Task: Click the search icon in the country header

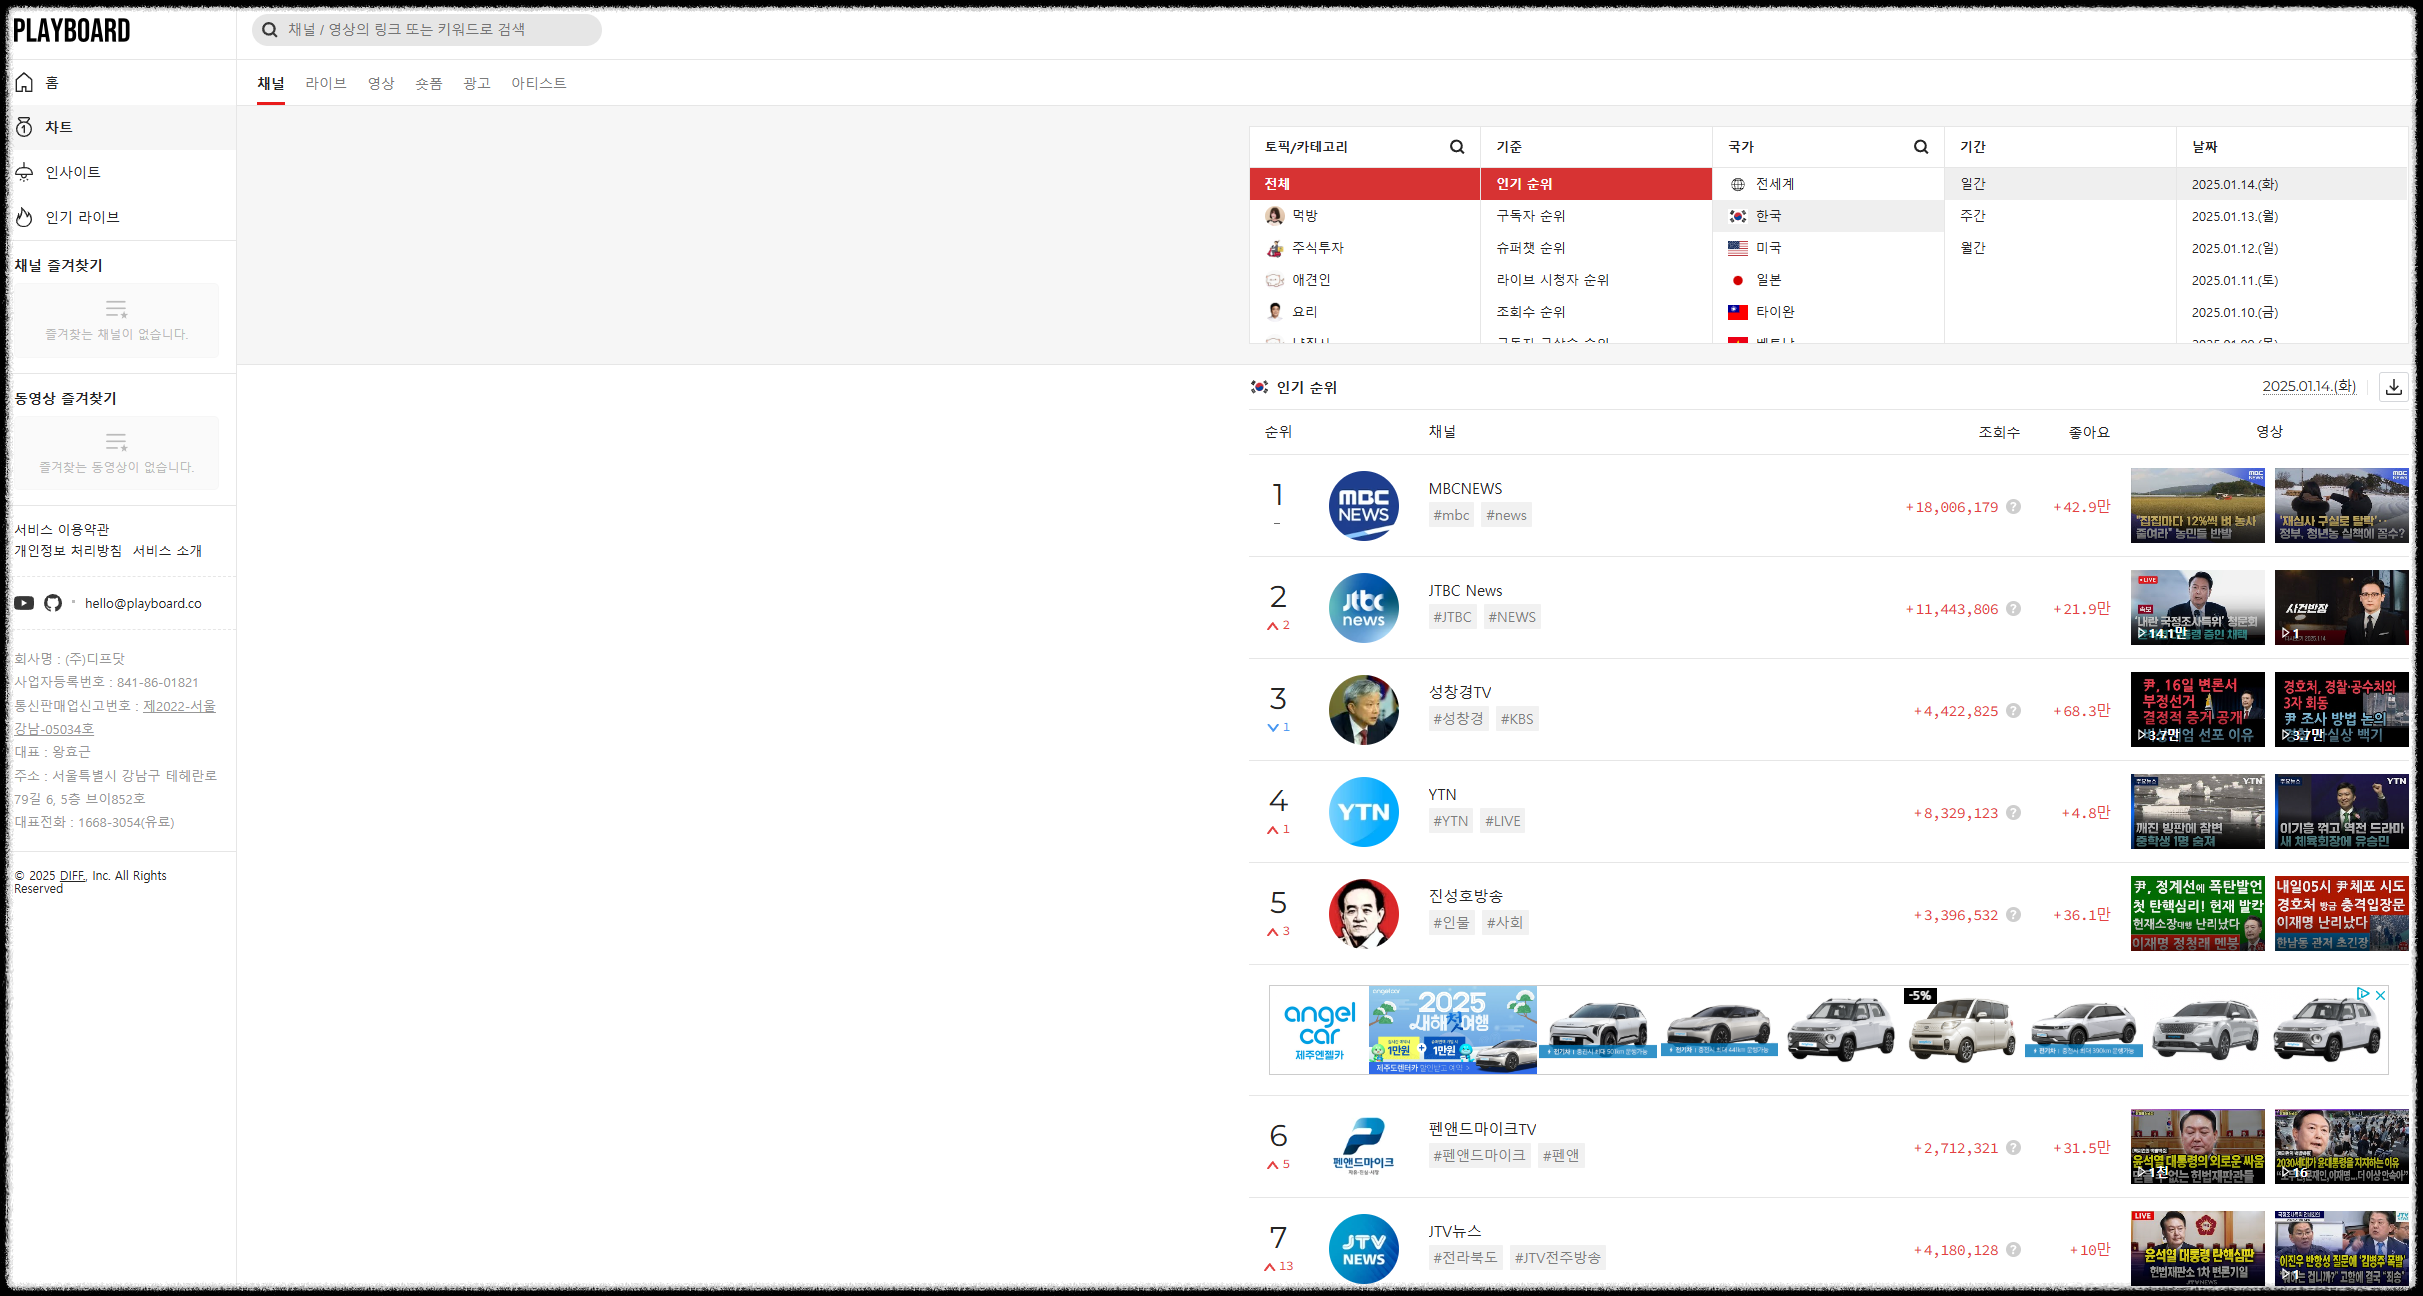Action: point(1920,147)
